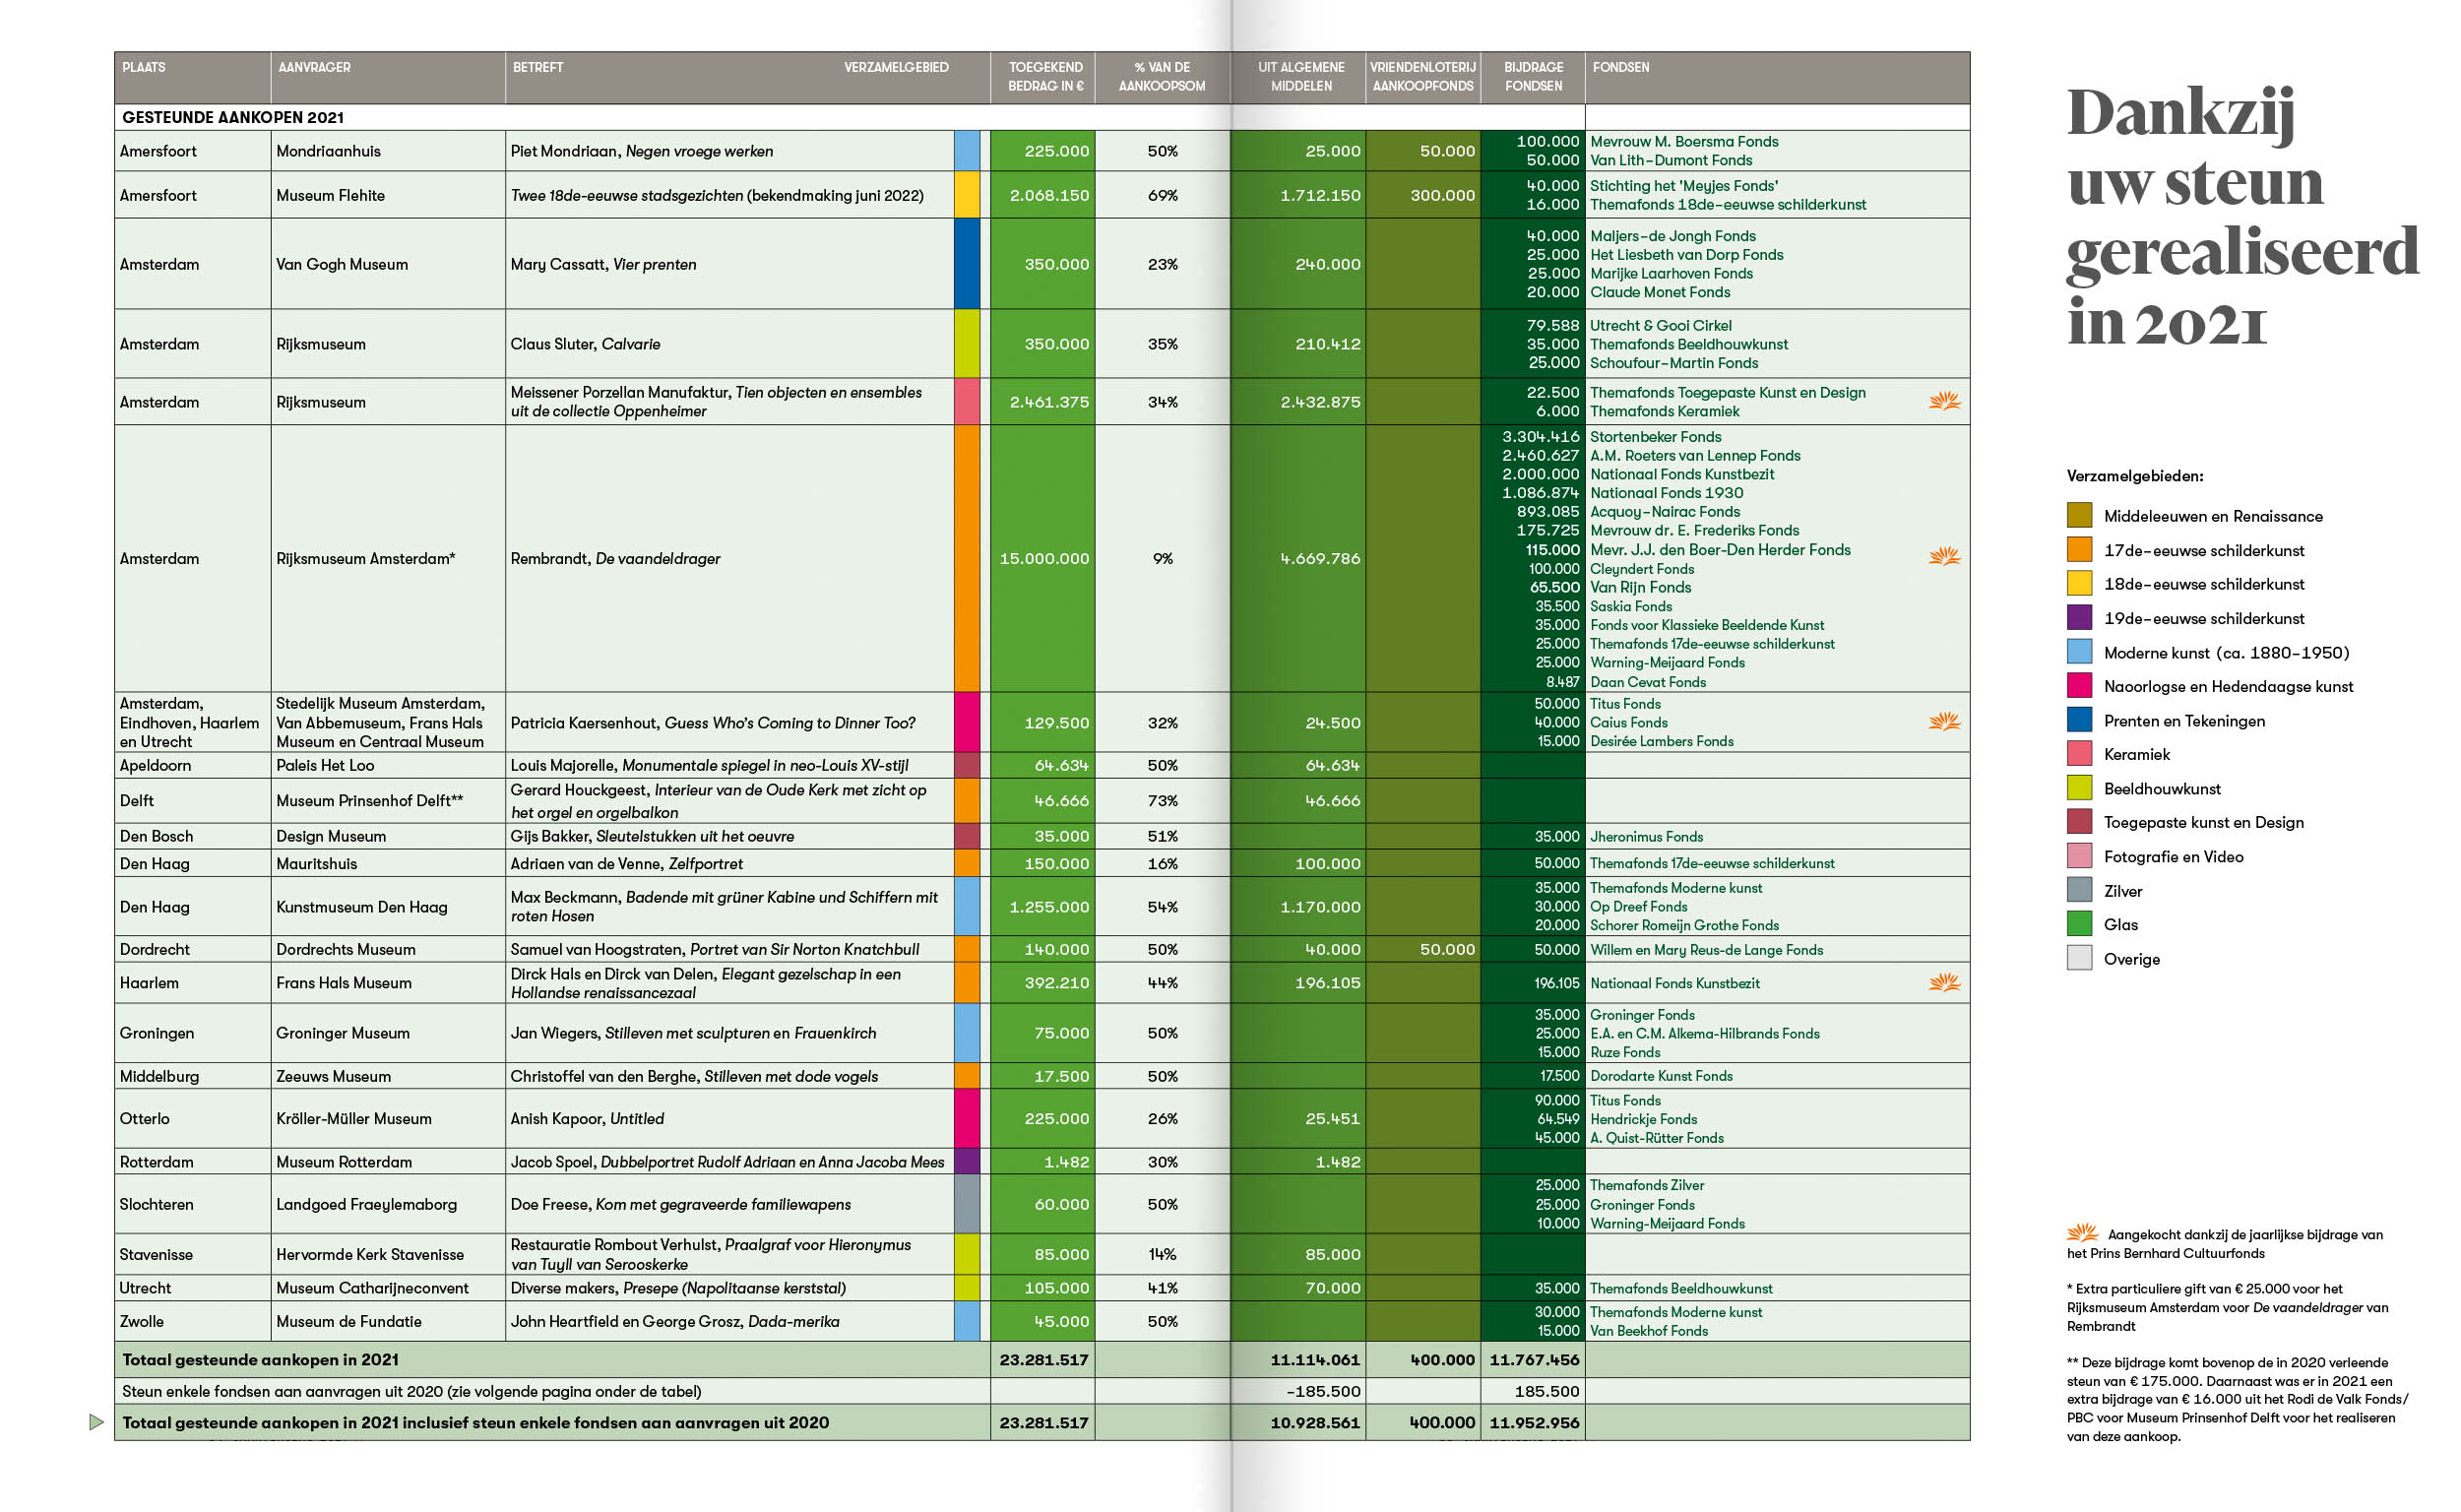Click the 17de-eeuwse schilderkunst orange legend swatch
The height and width of the screenshot is (1512, 2461).
(x=2079, y=550)
